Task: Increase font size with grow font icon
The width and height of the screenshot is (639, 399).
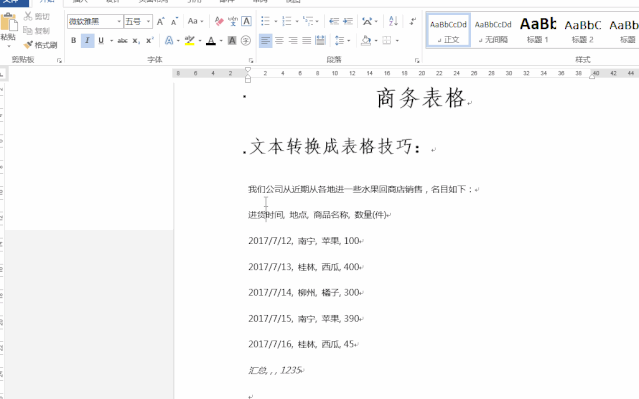Action: pos(161,21)
